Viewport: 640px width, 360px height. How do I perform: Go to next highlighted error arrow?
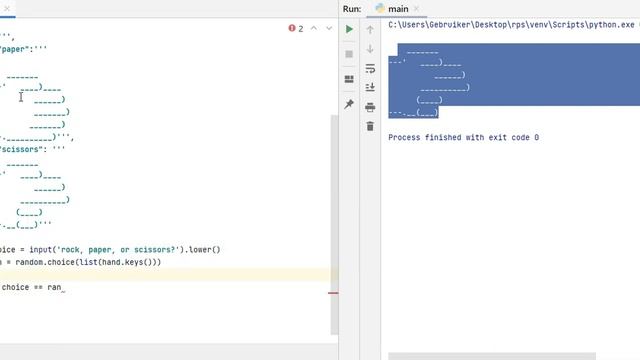click(329, 28)
